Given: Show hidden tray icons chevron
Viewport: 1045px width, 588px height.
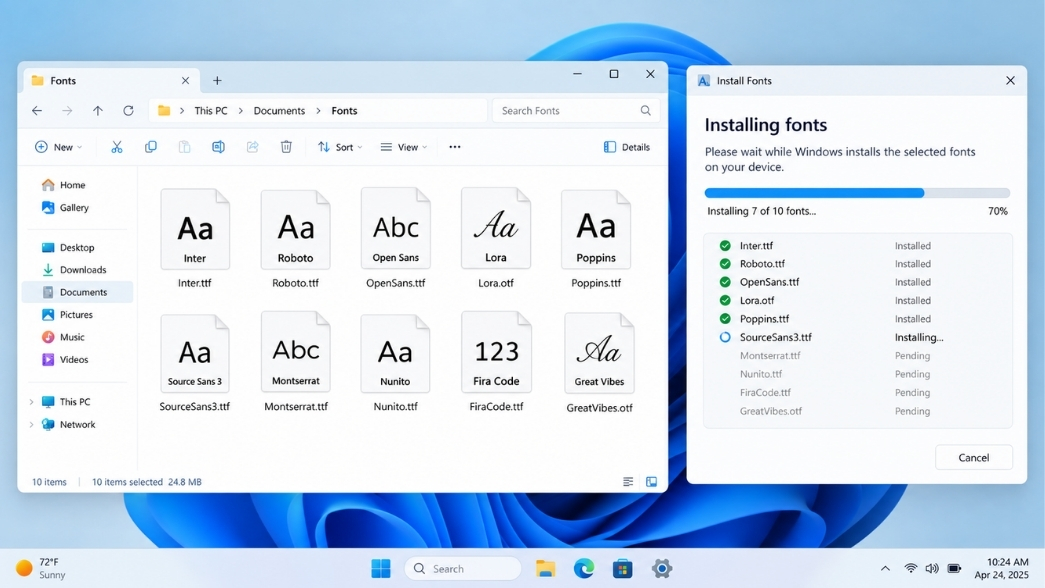Looking at the screenshot, I should [885, 569].
